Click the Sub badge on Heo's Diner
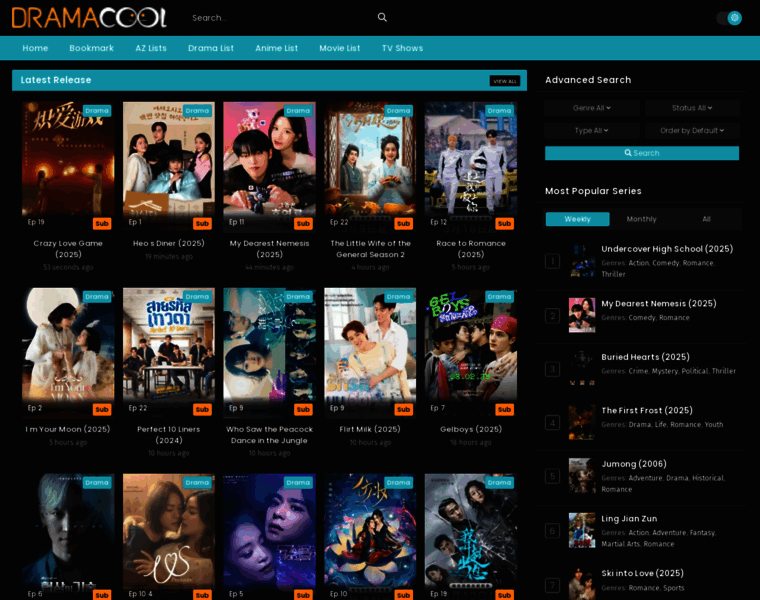The width and height of the screenshot is (760, 600). pyautogui.click(x=202, y=223)
